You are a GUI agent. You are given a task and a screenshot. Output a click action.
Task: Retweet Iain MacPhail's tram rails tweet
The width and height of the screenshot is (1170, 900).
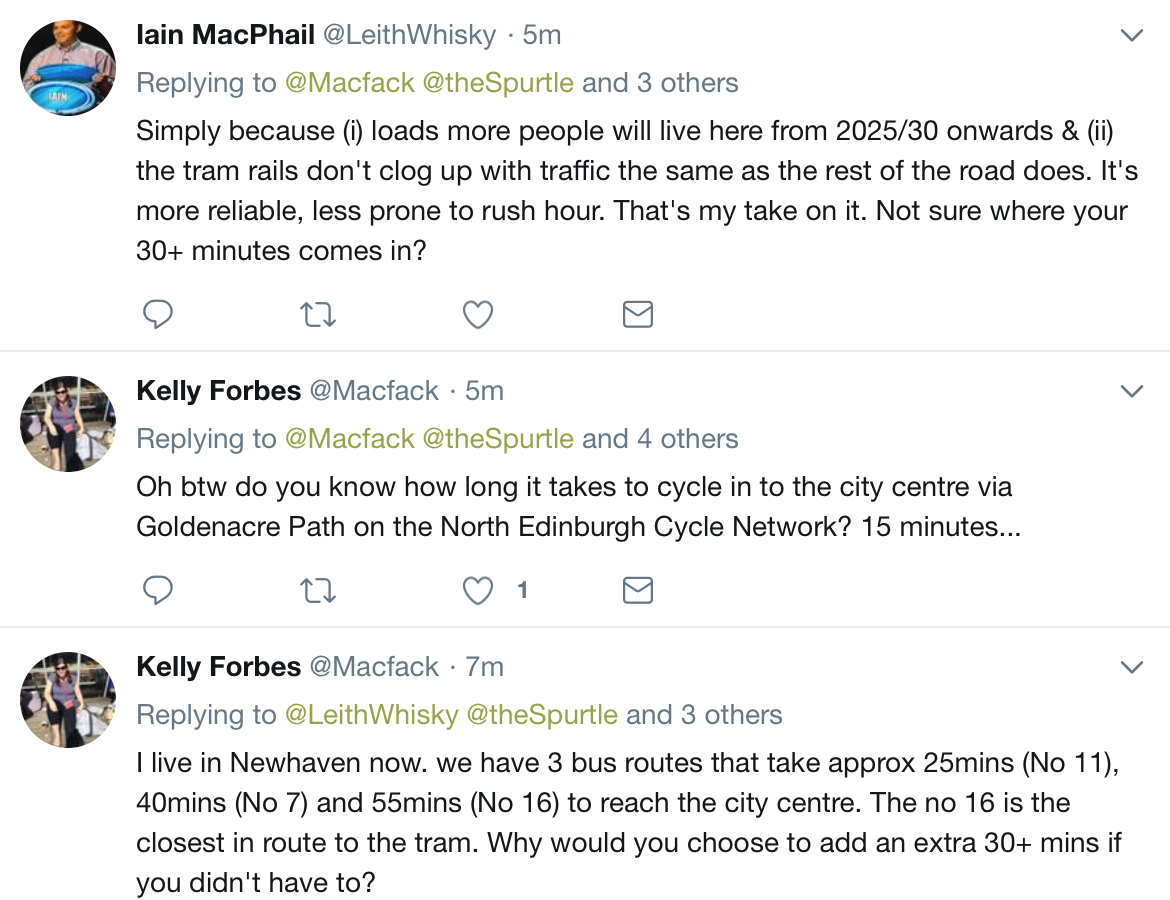tap(318, 315)
